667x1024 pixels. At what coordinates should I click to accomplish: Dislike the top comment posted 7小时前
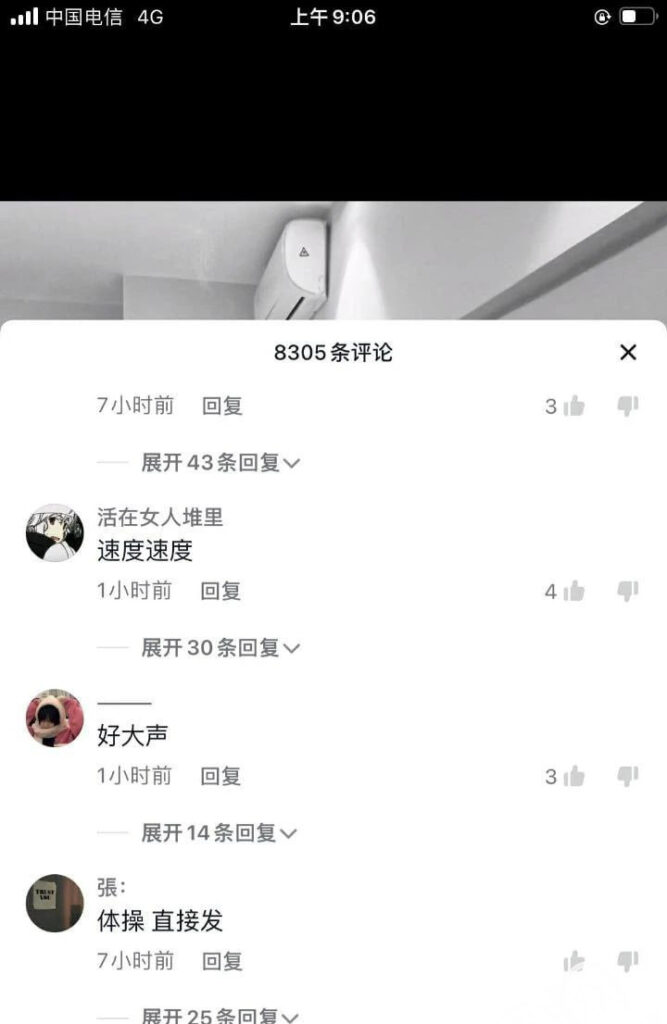coord(628,406)
